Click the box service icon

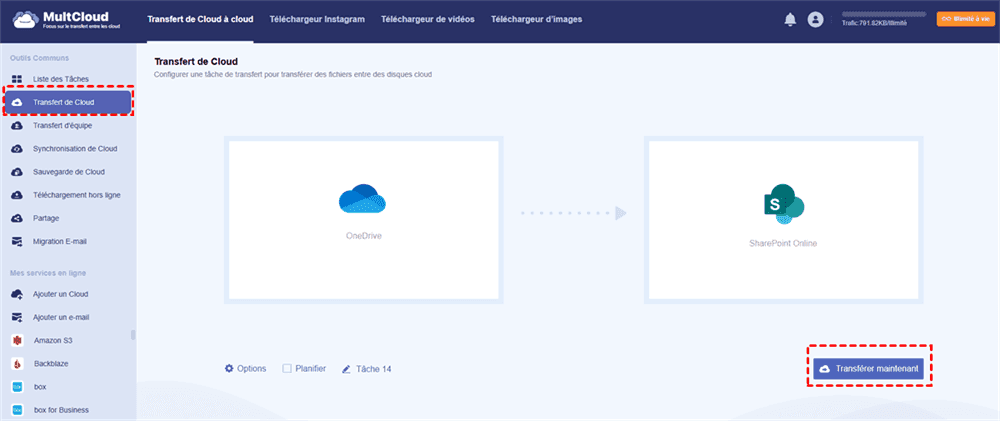point(18,387)
